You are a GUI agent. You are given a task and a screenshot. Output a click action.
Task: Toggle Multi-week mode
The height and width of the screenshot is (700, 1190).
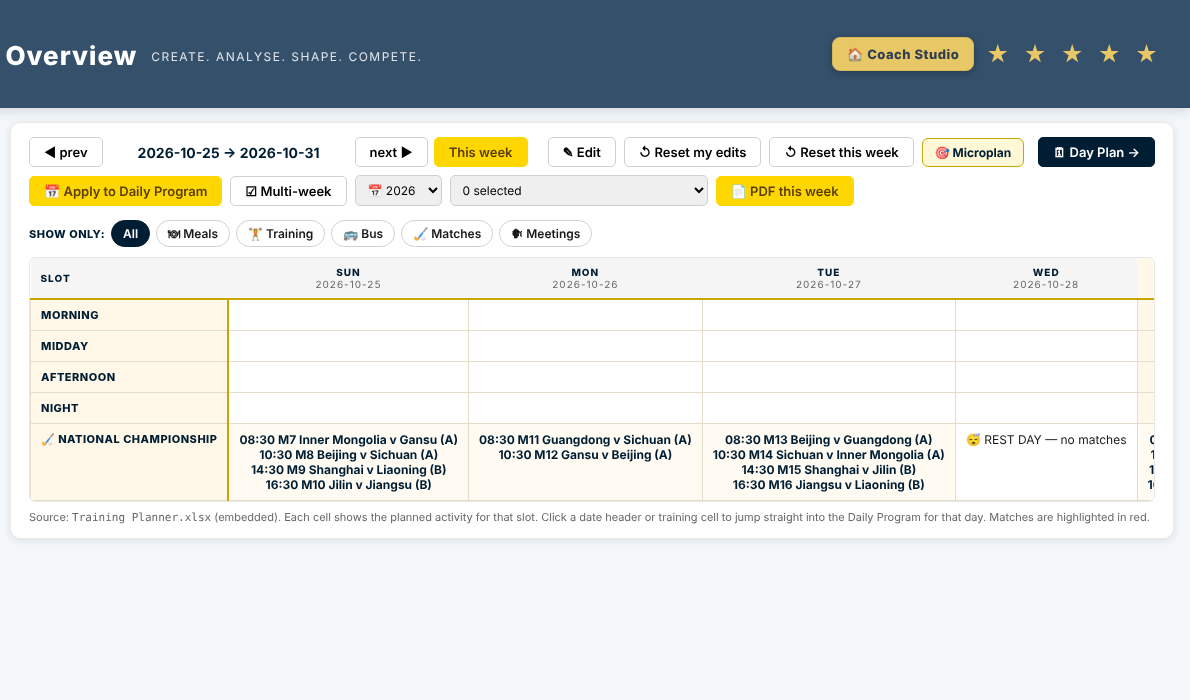click(288, 191)
